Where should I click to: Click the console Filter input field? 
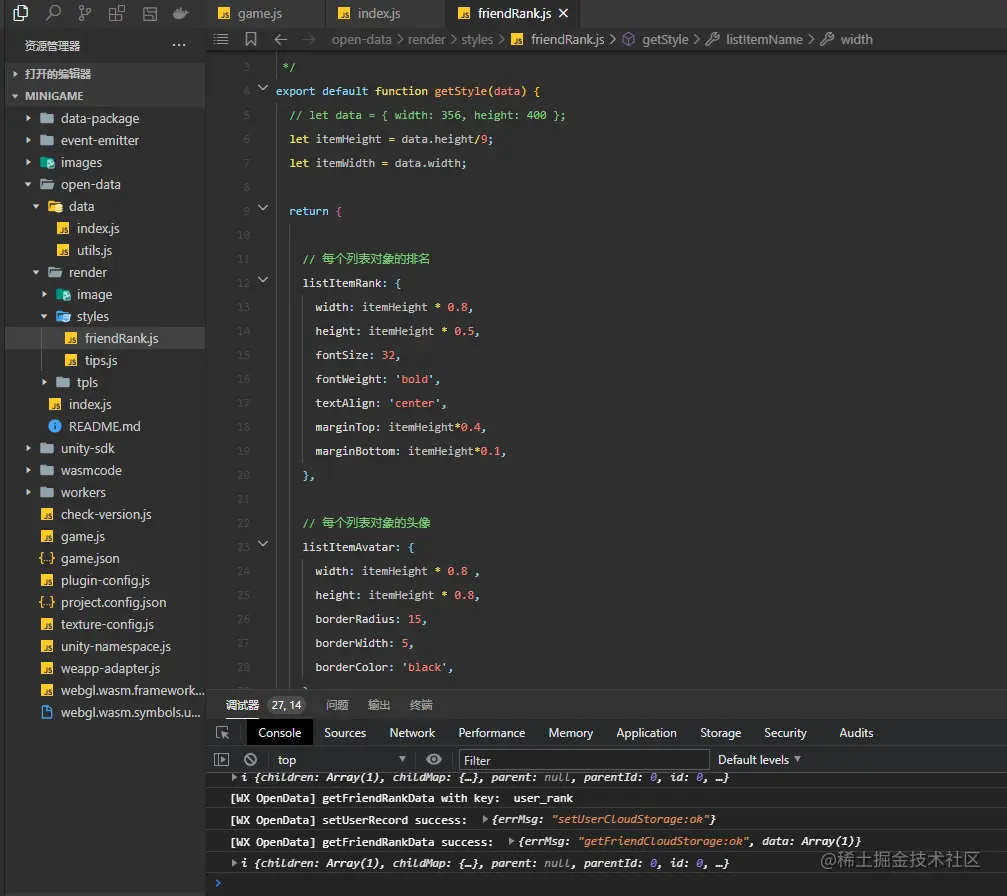pyautogui.click(x=583, y=760)
